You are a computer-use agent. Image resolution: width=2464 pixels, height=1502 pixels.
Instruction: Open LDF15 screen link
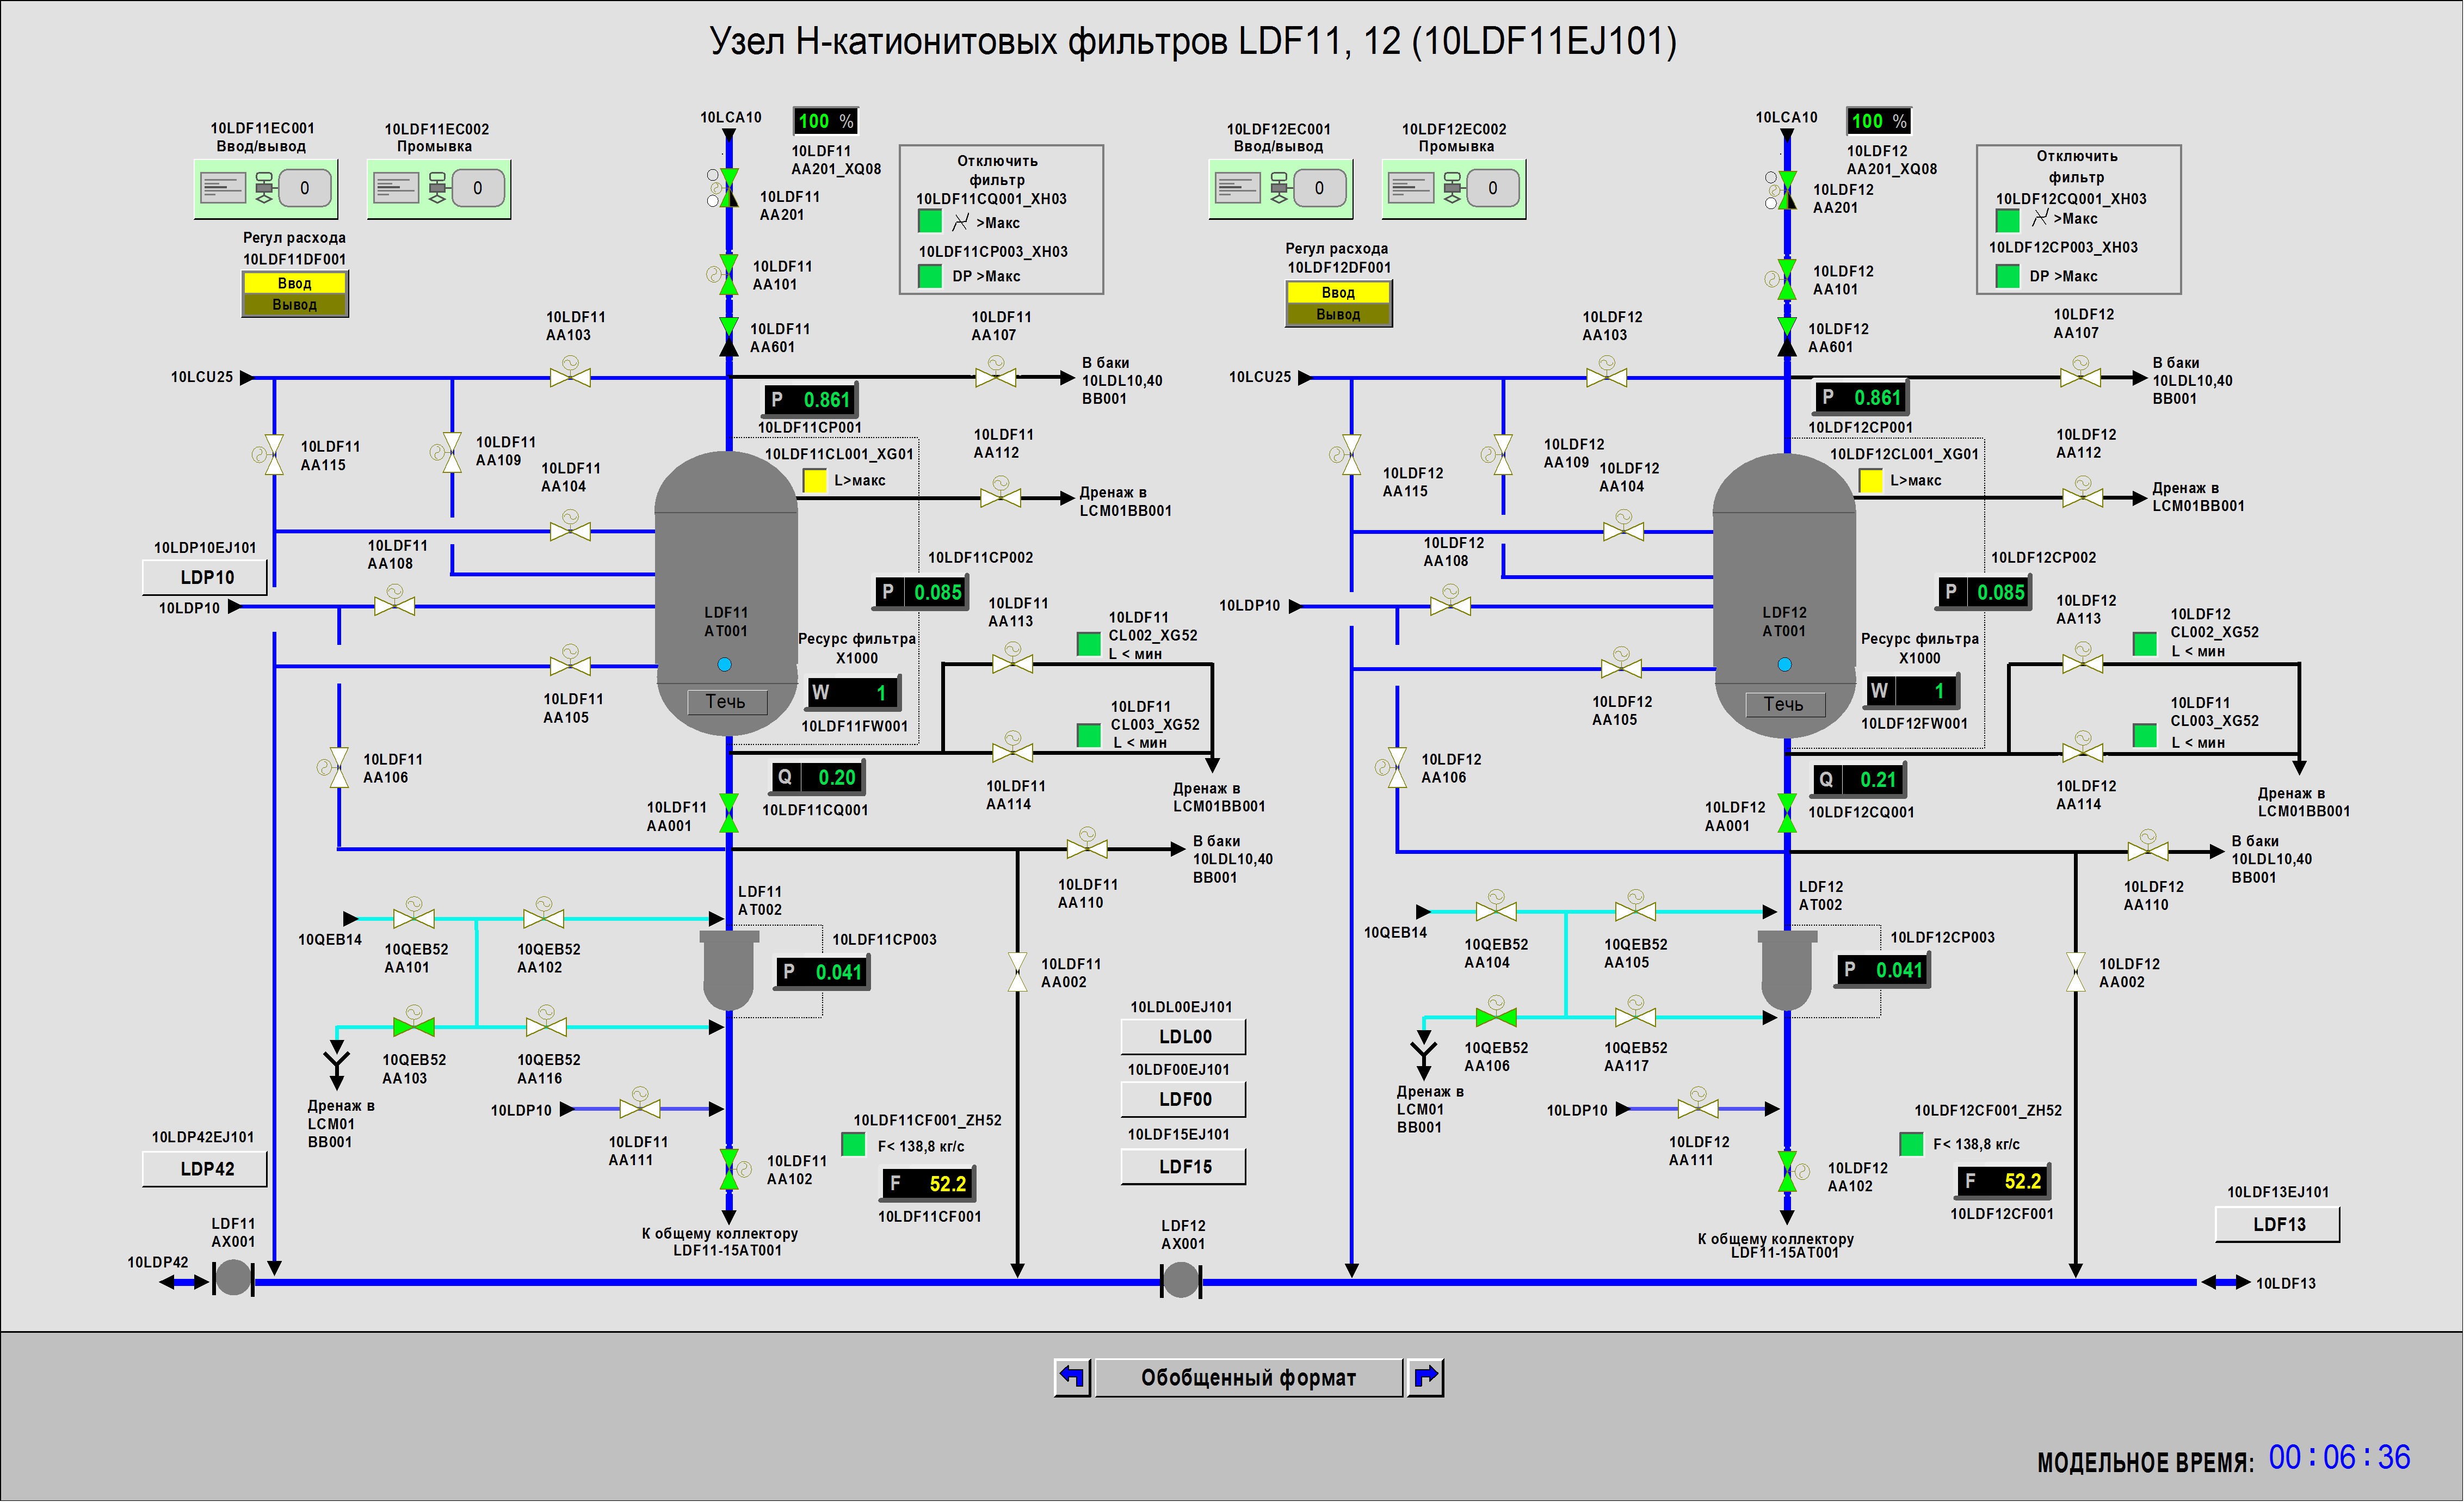click(1183, 1166)
